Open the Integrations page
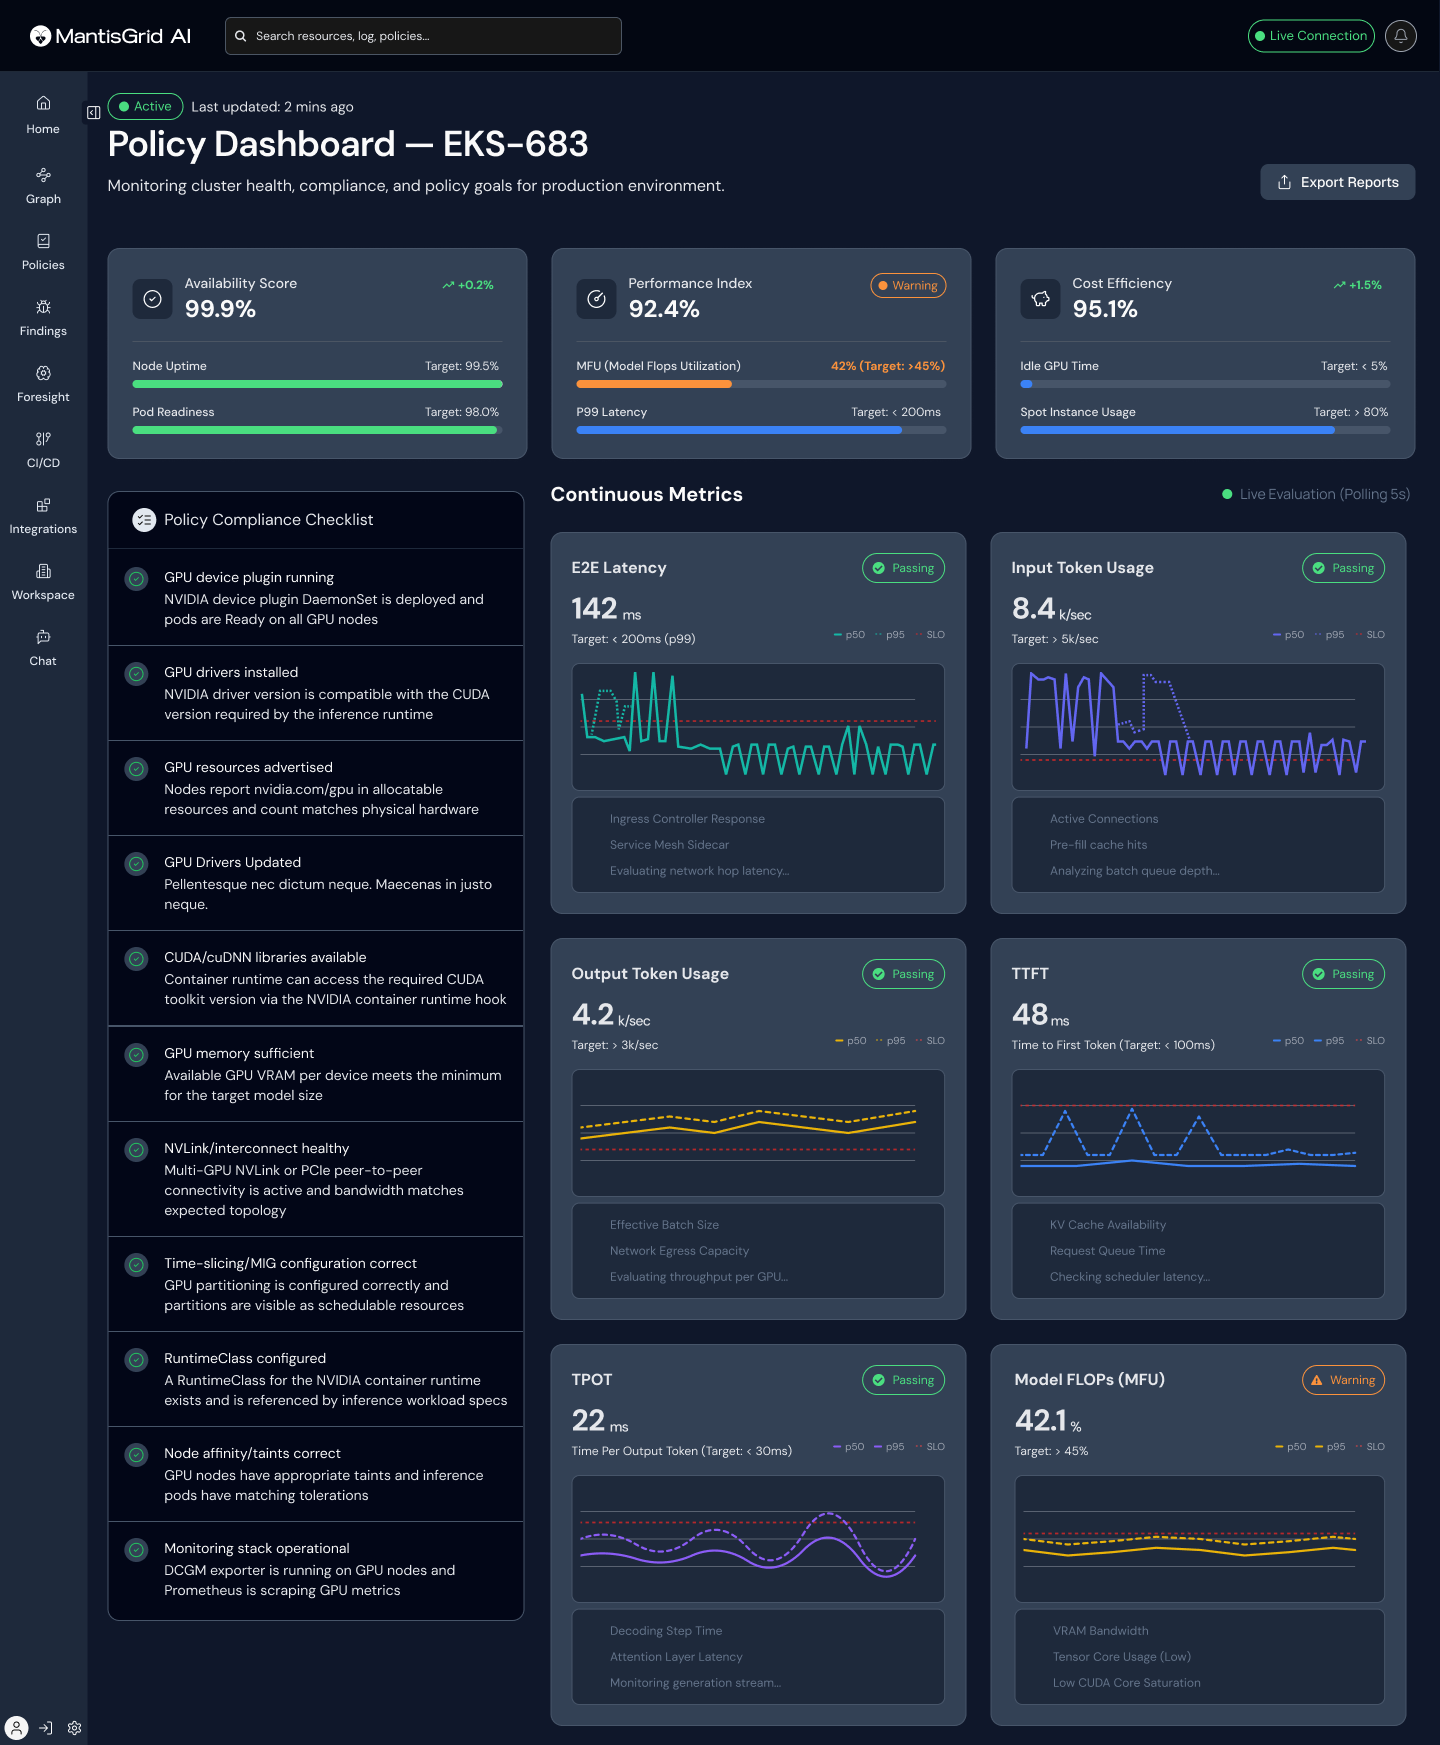Viewport: 1440px width, 1745px height. click(43, 516)
